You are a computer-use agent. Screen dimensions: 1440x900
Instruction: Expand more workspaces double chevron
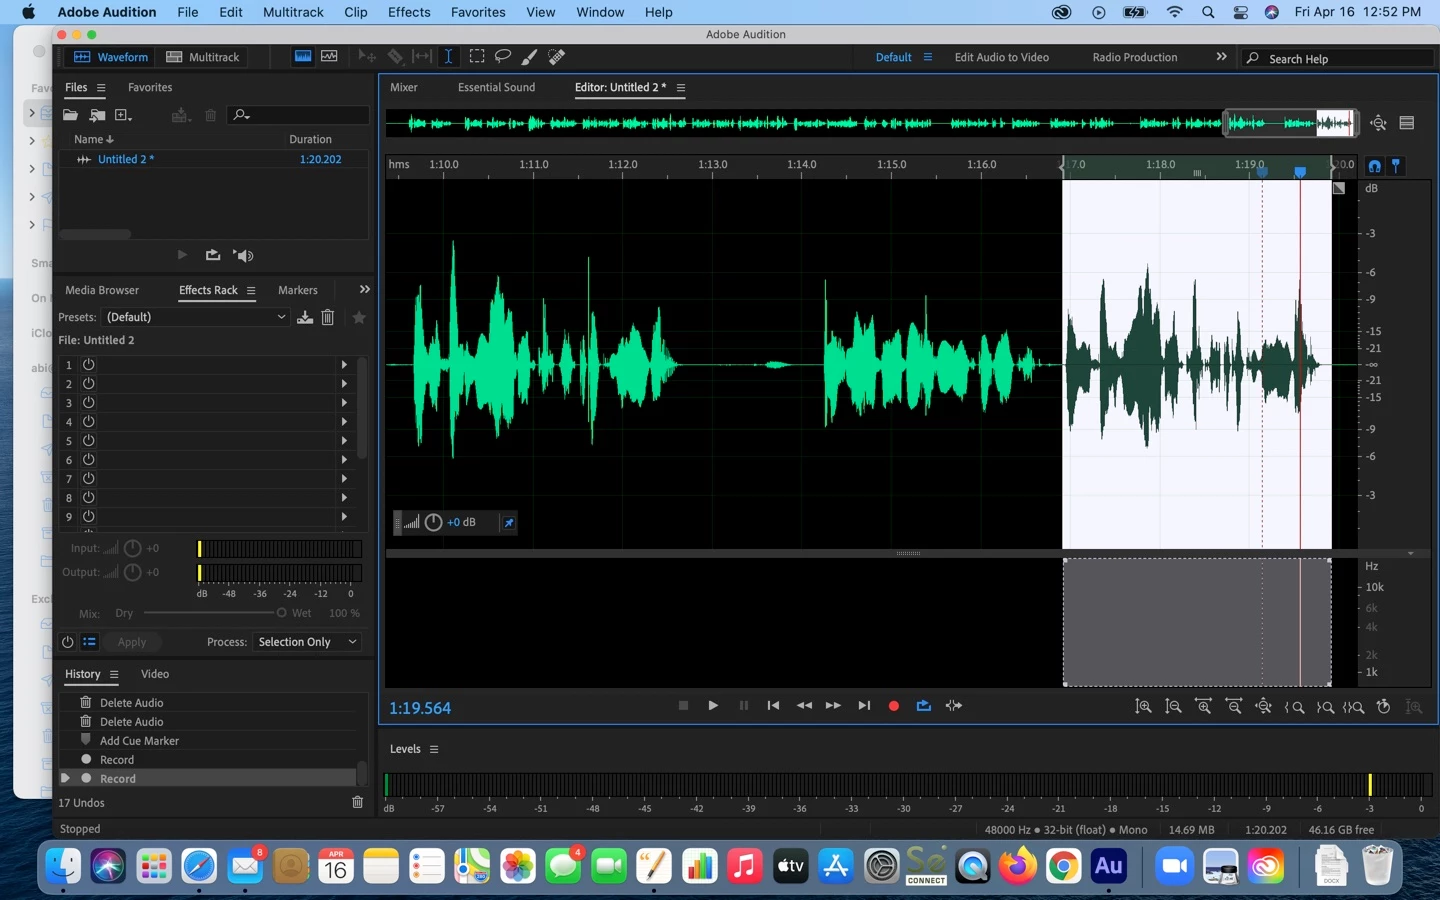pos(1221,57)
